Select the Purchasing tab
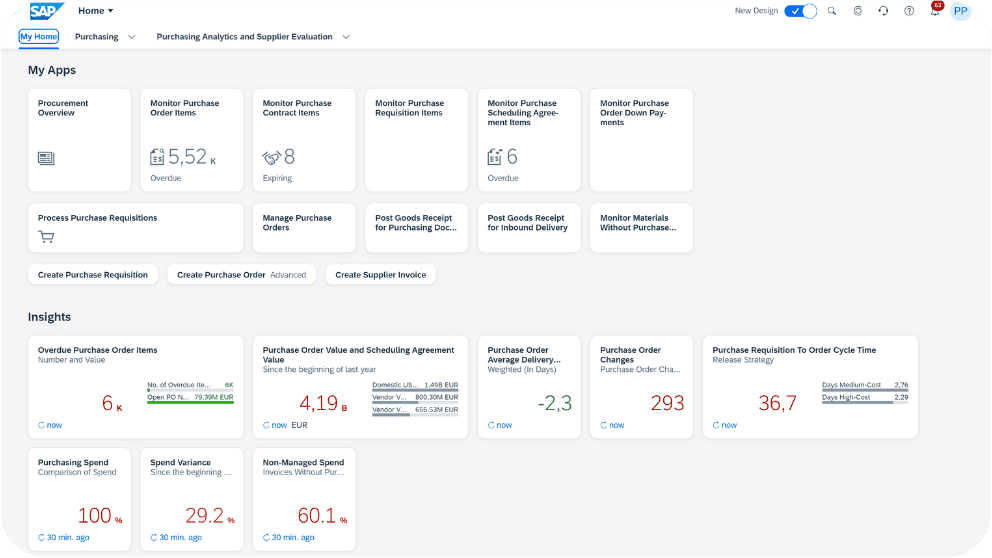 point(97,37)
